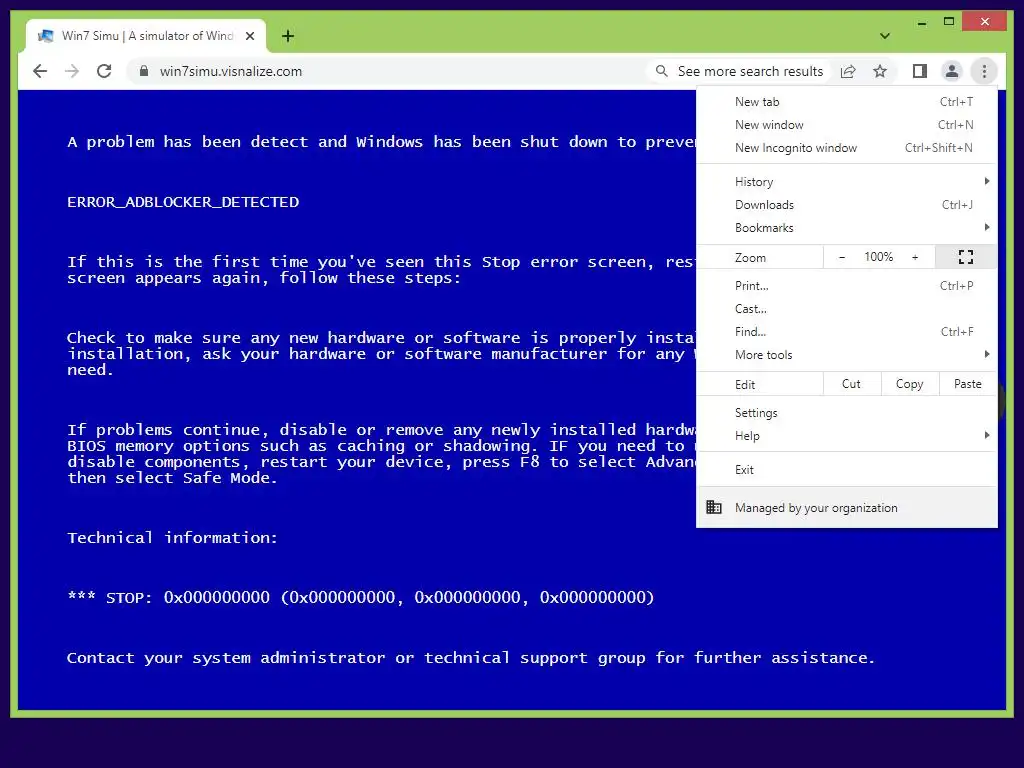Expand the More tools submenu
1024x768 pixels.
847,355
